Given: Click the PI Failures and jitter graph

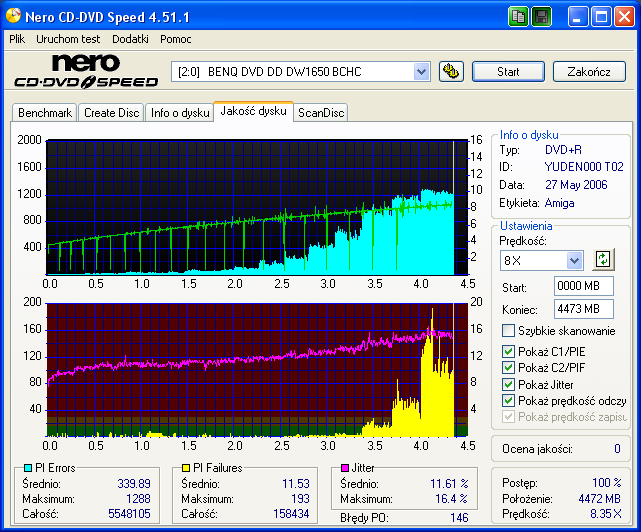Looking at the screenshot, I should [x=257, y=370].
